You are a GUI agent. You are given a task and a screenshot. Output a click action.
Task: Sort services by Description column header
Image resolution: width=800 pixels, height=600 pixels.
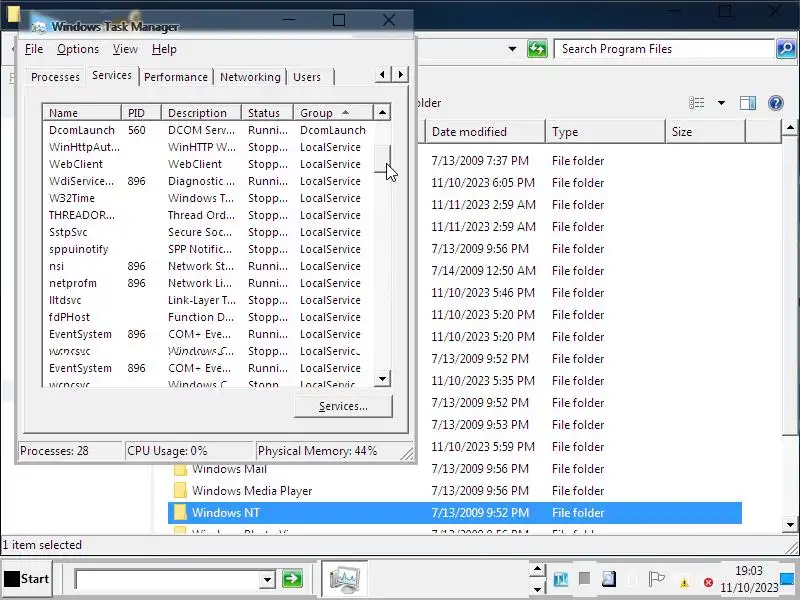201,113
